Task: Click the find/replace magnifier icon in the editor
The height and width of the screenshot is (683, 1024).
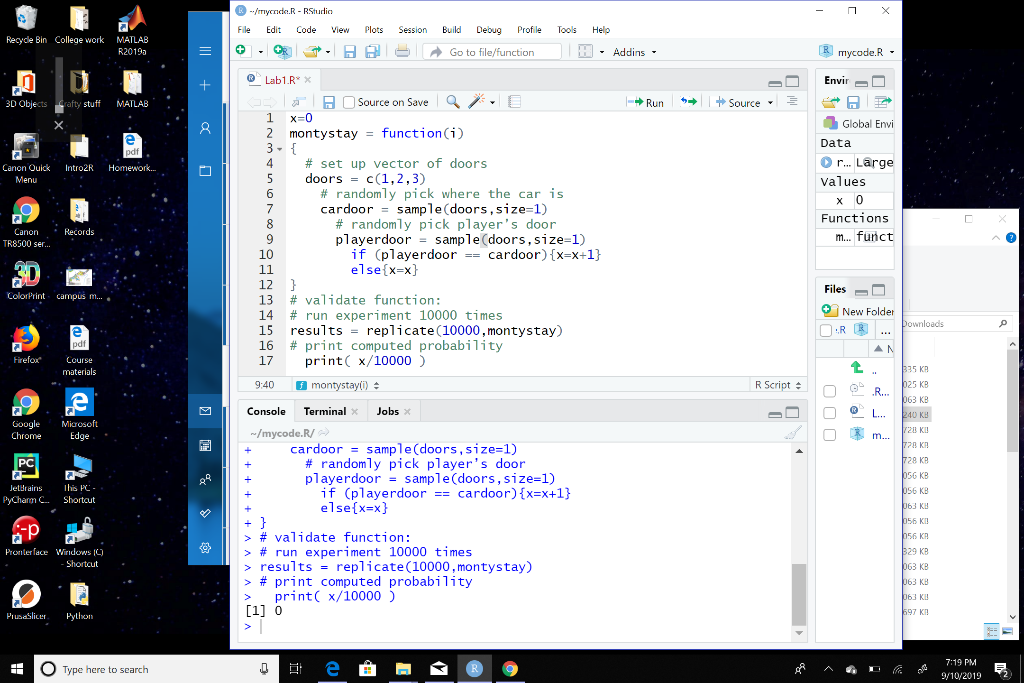Action: (x=452, y=101)
